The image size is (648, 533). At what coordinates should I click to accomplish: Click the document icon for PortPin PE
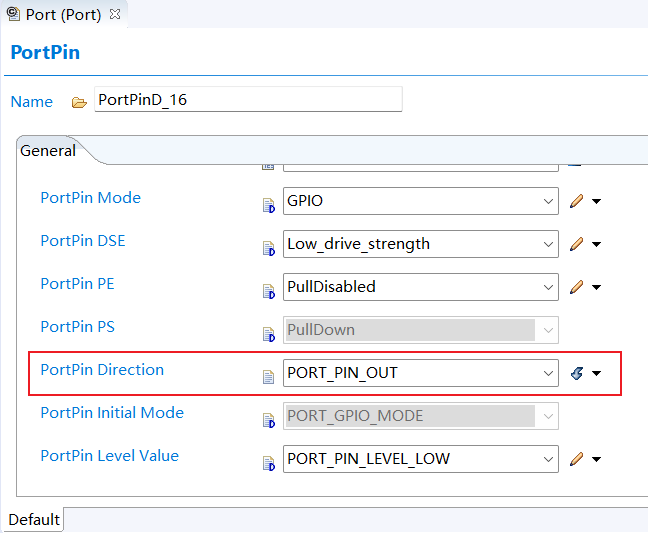click(x=269, y=291)
